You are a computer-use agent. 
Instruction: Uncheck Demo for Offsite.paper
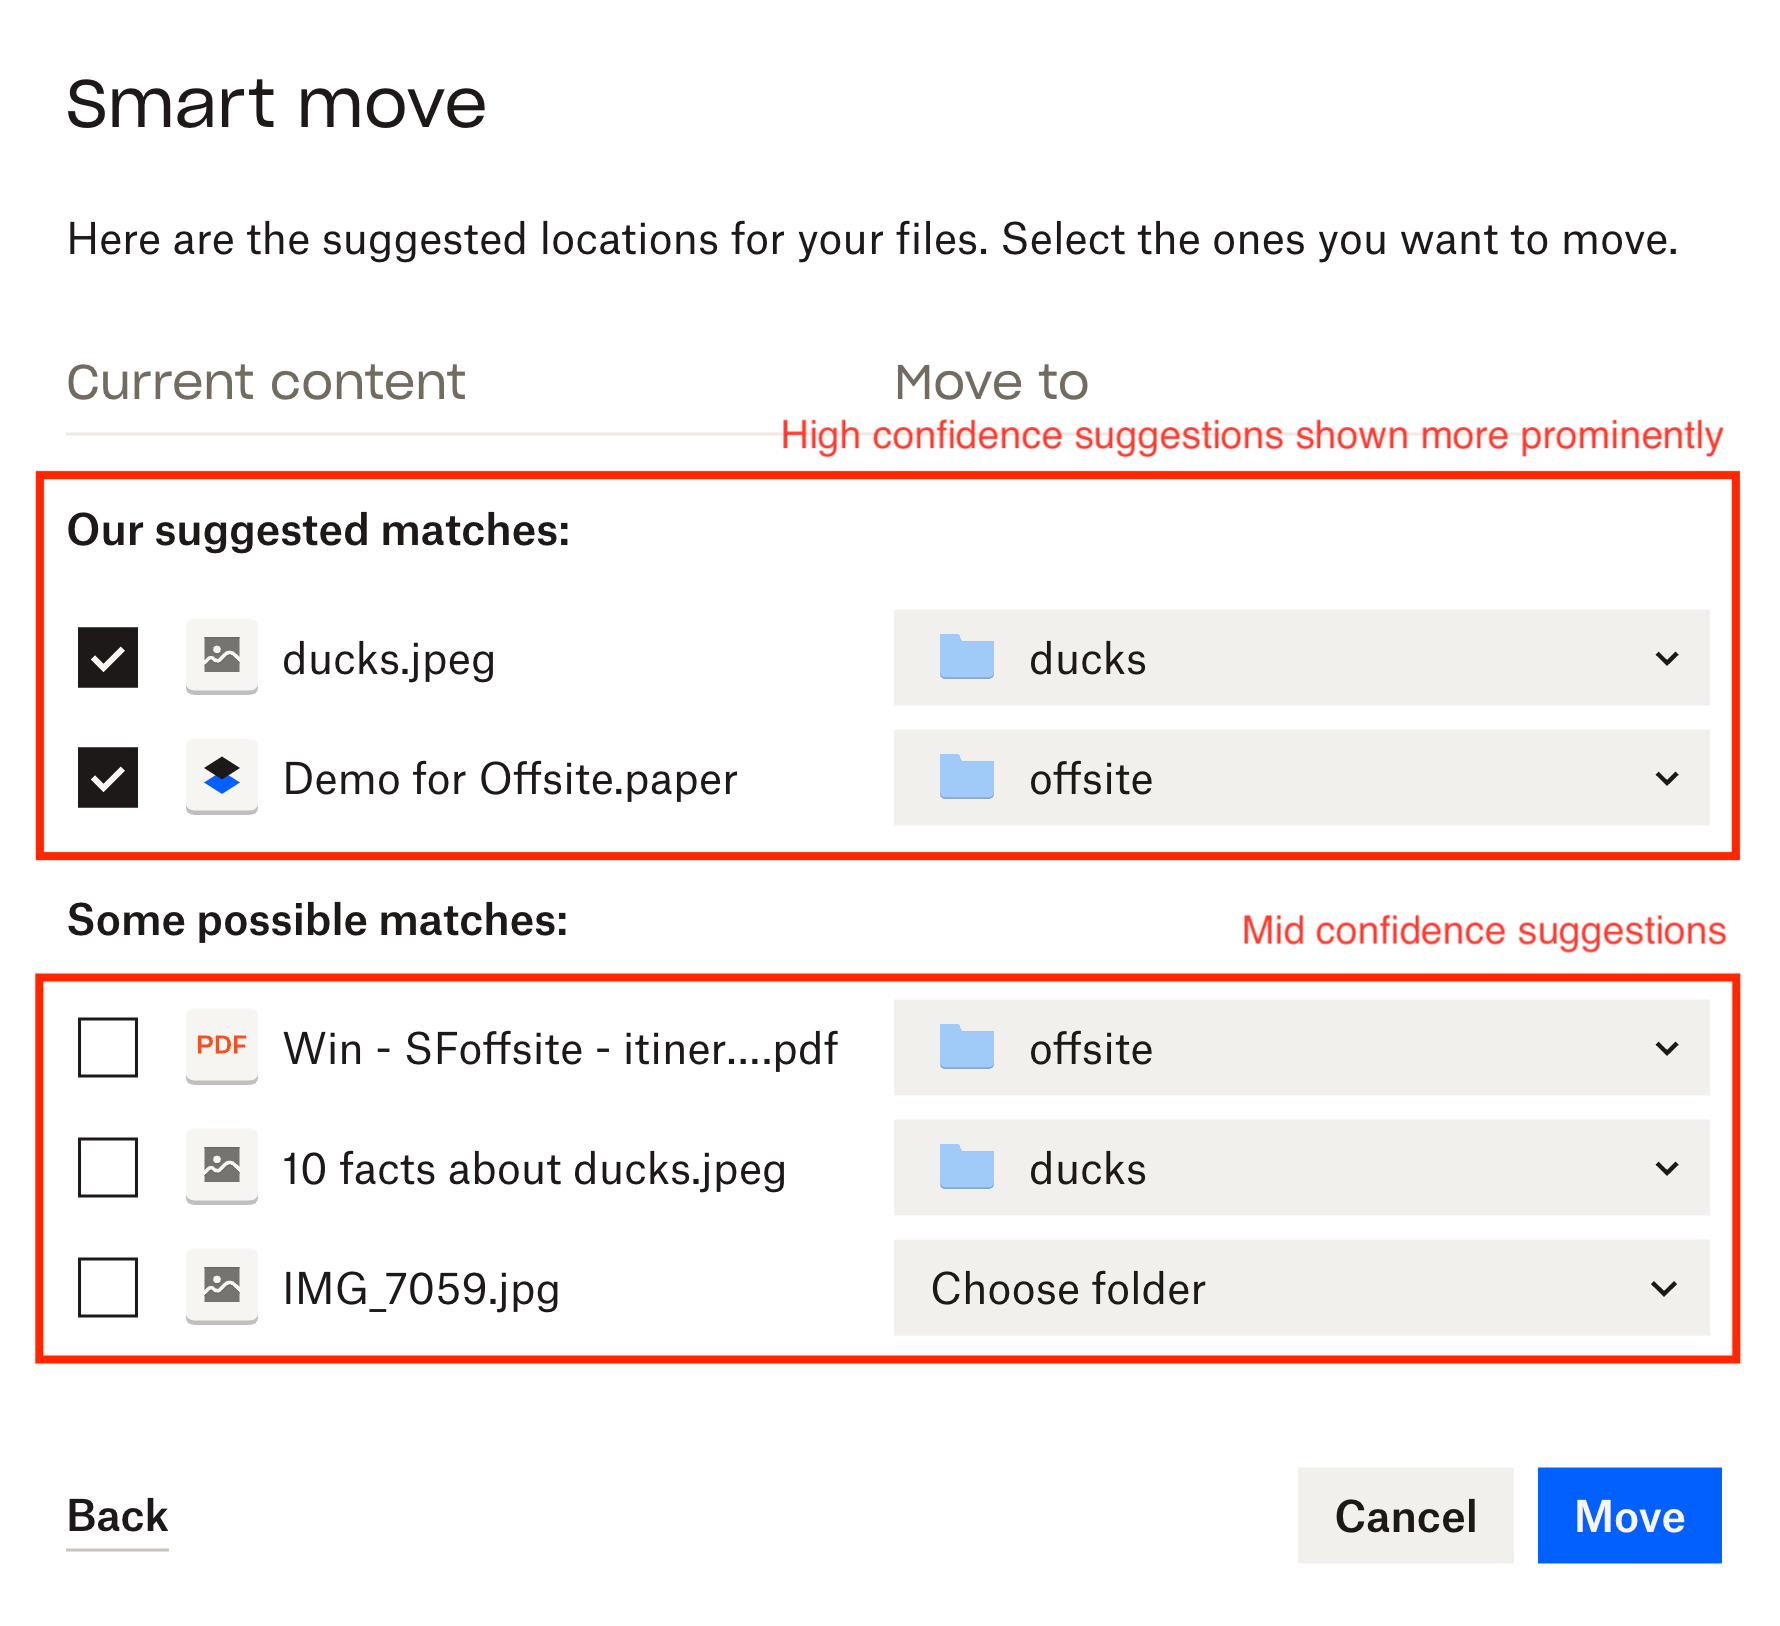point(107,779)
